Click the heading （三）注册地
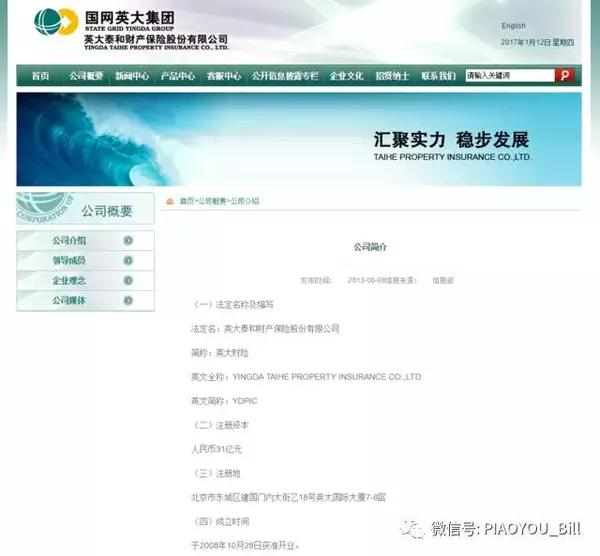 click(x=216, y=473)
